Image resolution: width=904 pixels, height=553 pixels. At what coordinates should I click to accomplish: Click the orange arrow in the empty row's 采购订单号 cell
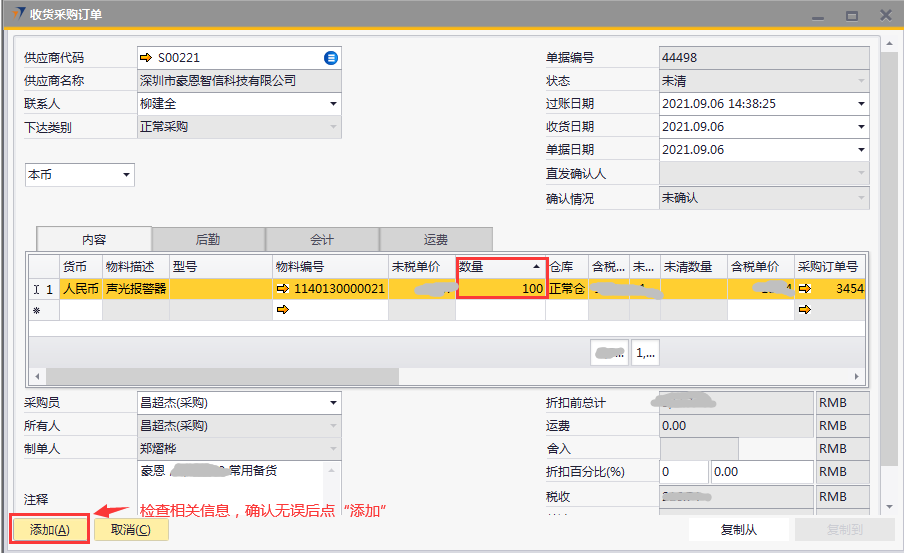[x=804, y=310]
